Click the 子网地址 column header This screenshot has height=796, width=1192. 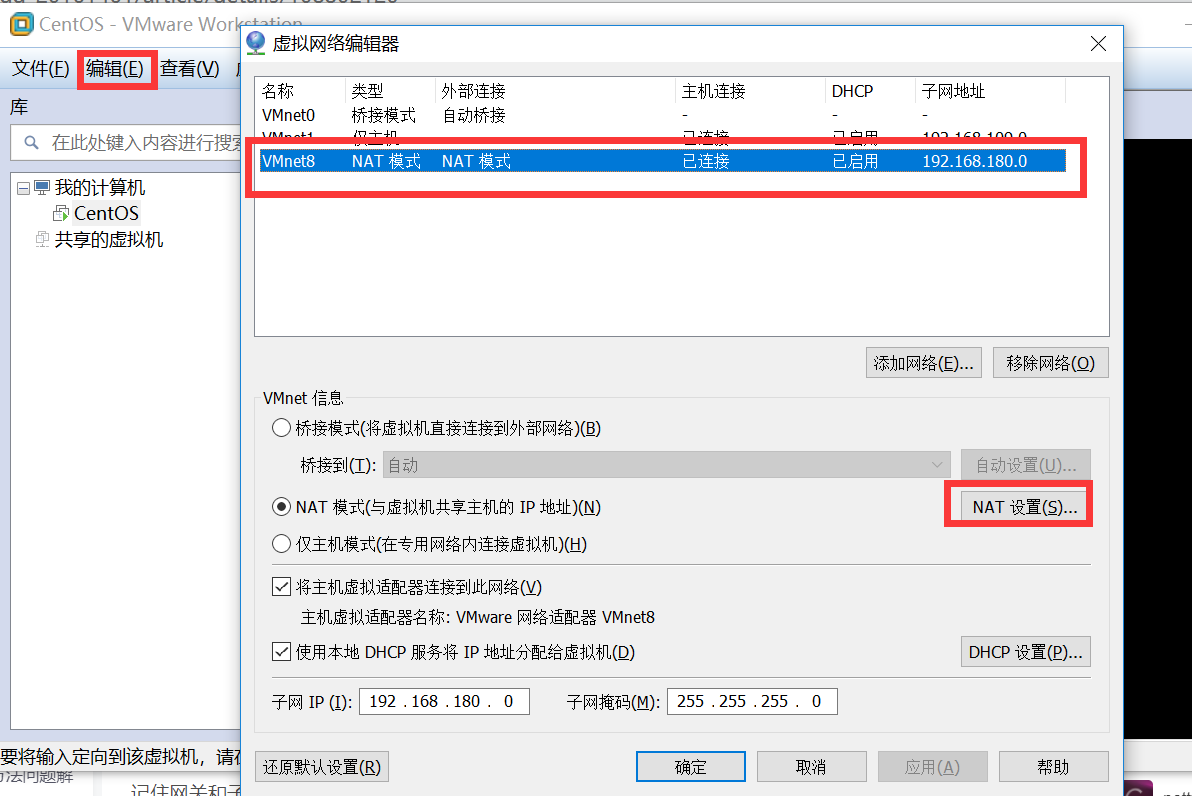[x=991, y=91]
